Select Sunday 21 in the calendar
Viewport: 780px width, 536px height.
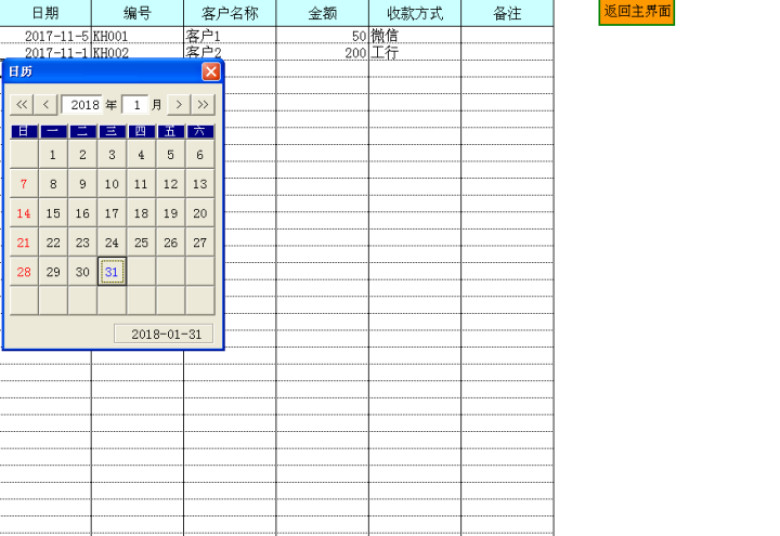(23, 242)
